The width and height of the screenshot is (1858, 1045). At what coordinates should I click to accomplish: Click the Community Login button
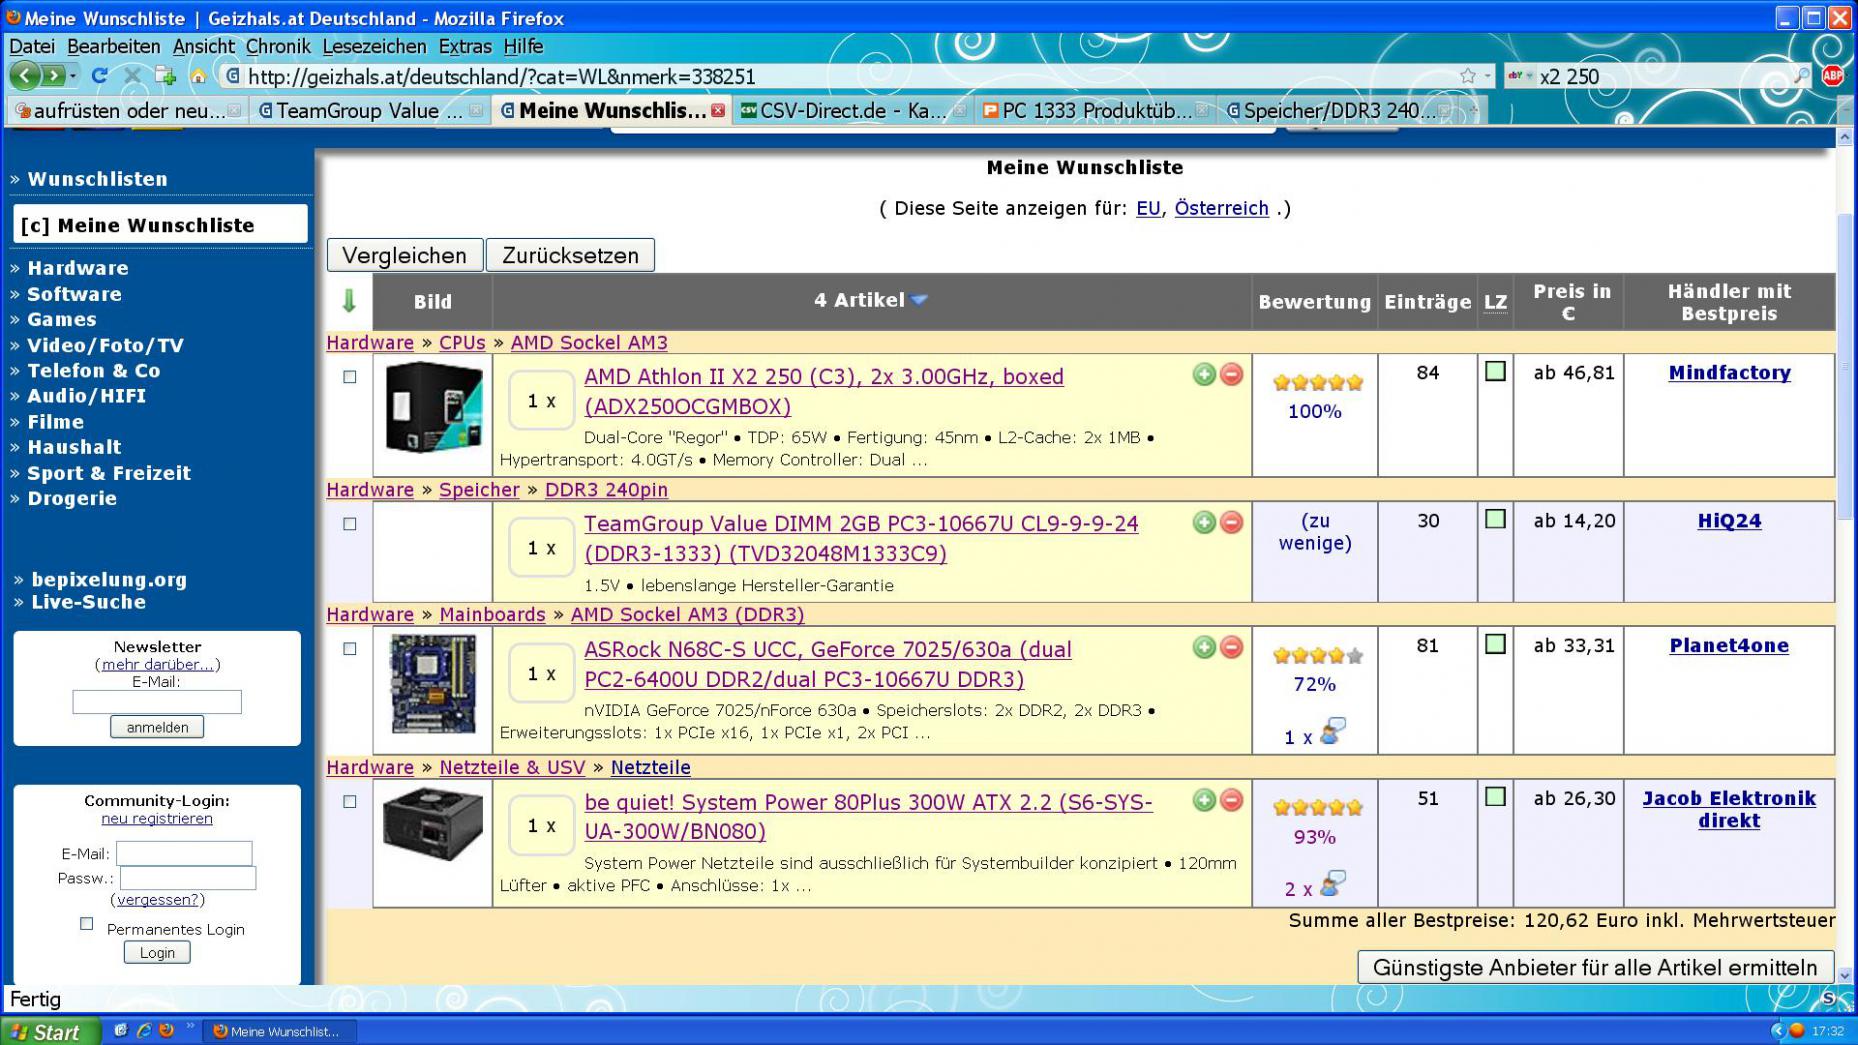(157, 952)
